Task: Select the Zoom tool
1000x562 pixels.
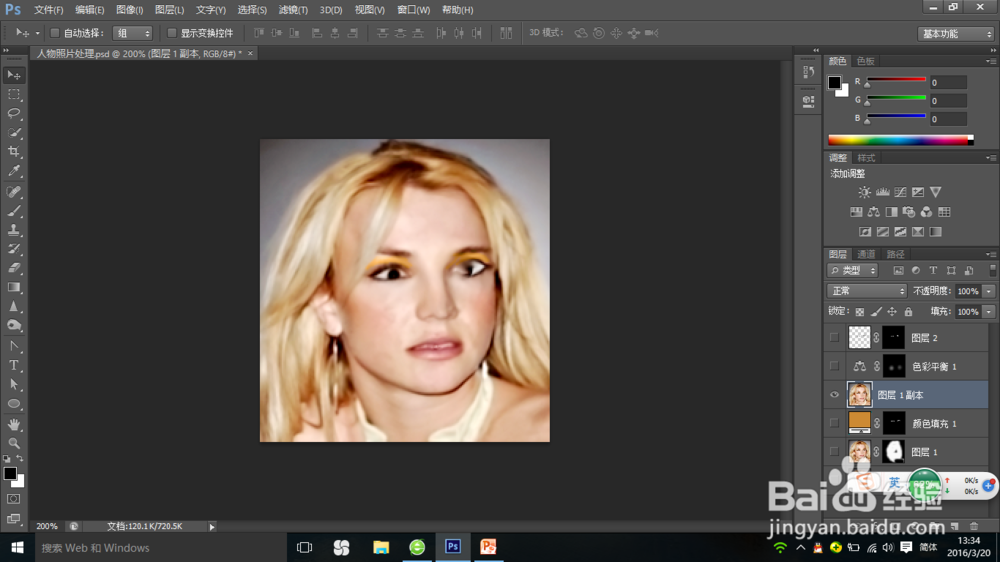Action: (x=14, y=443)
